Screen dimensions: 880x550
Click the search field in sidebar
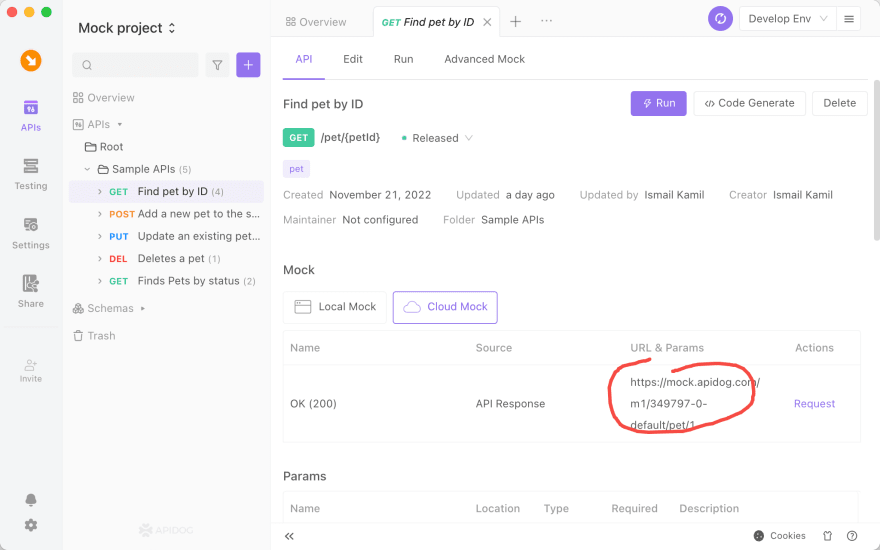tap(135, 65)
